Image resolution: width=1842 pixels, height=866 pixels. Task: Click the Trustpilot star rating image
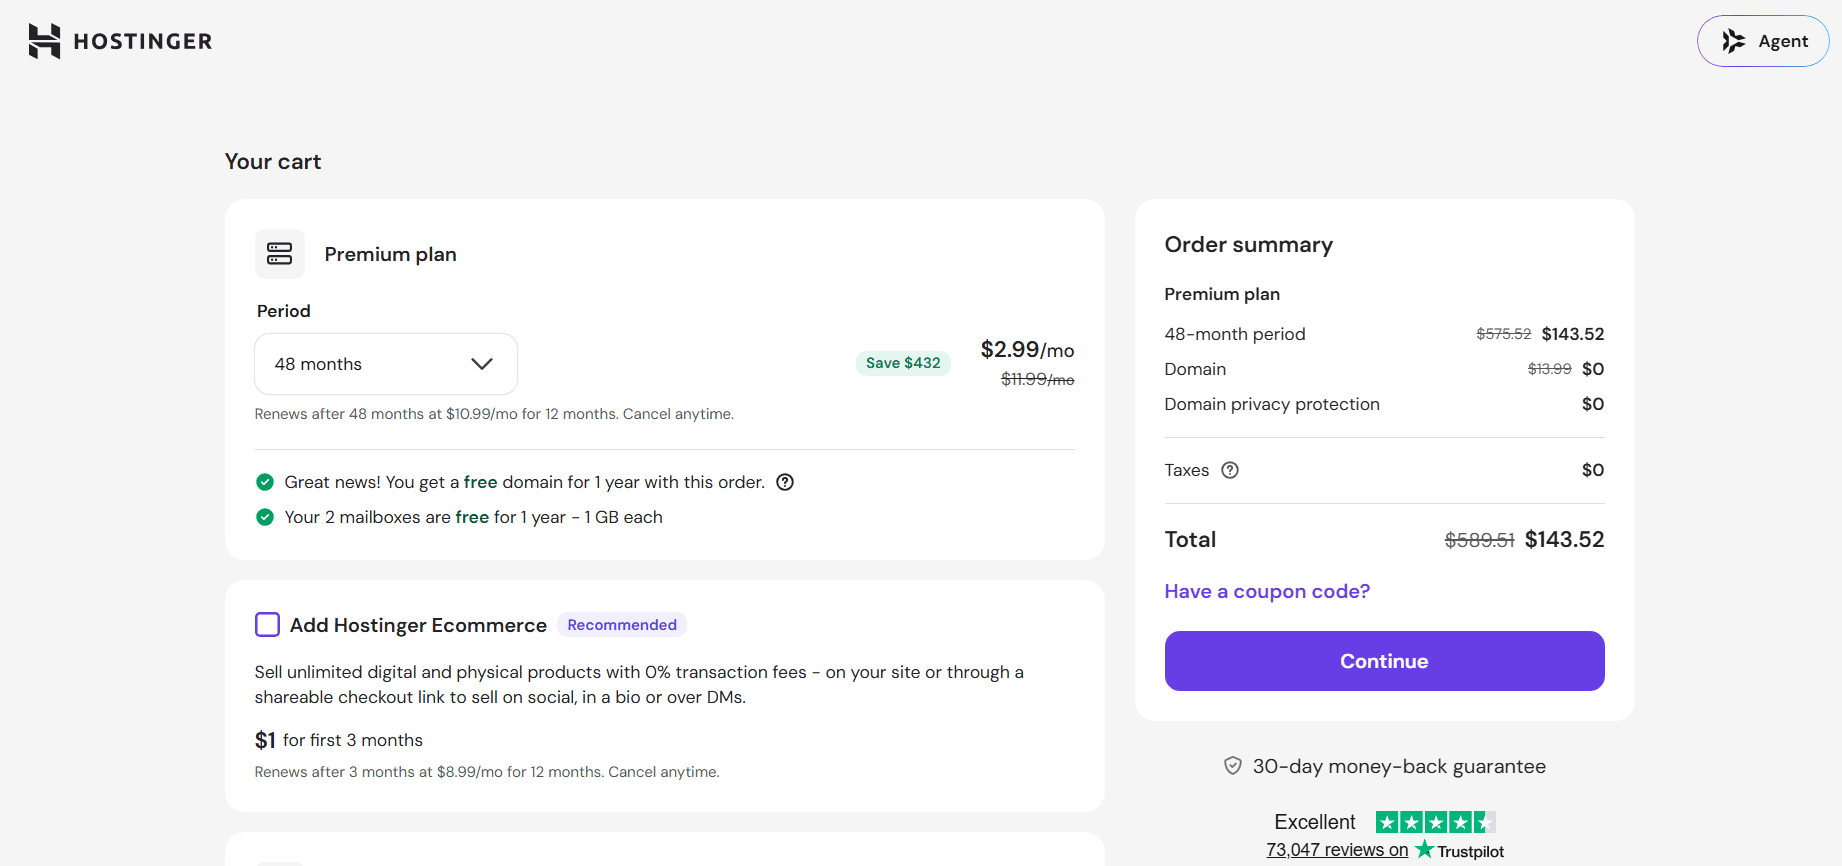point(1436,822)
